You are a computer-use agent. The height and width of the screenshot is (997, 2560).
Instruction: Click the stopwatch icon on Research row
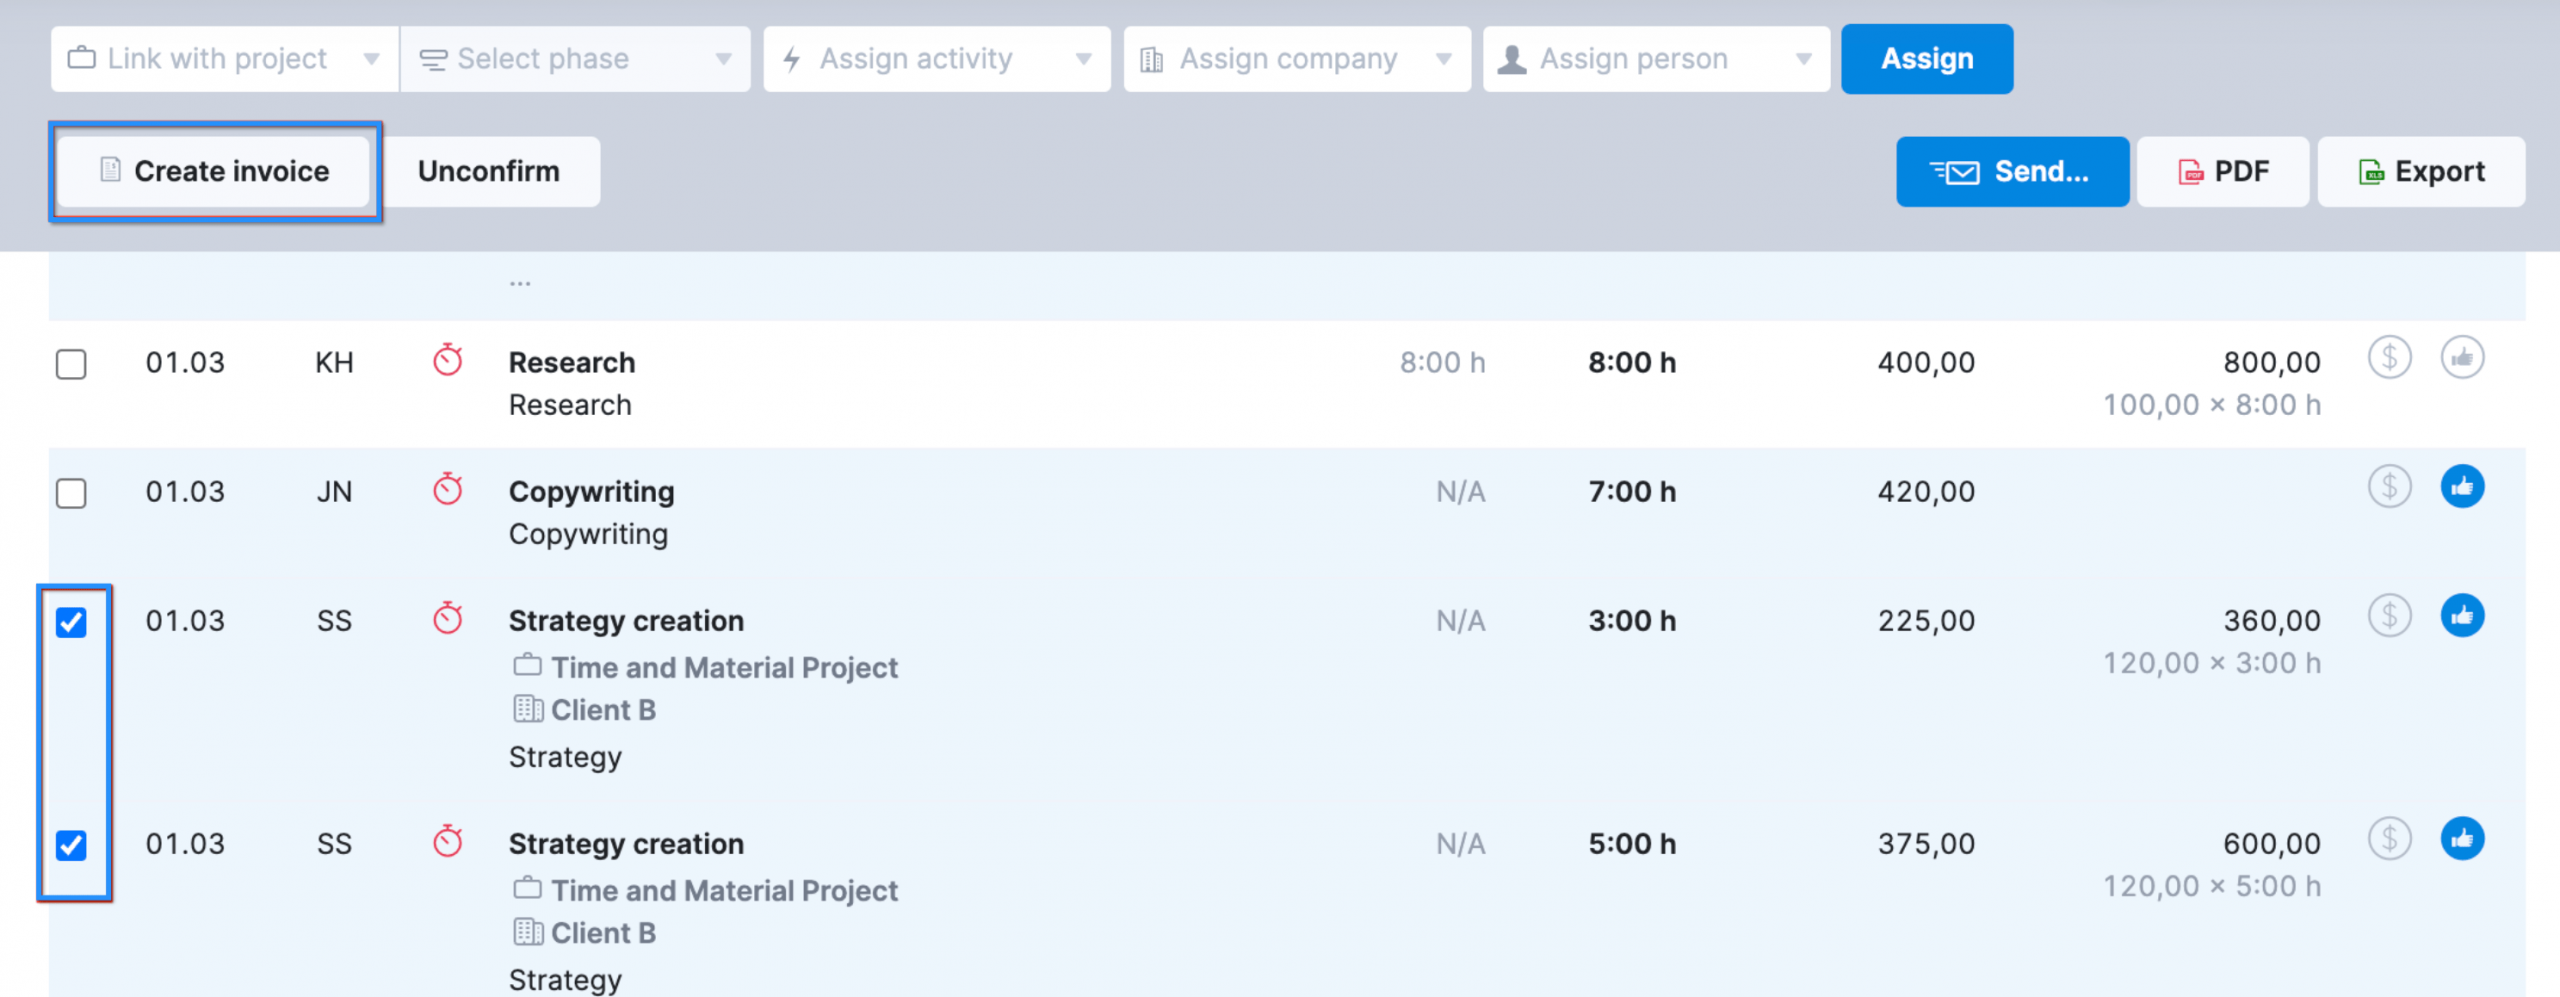pyautogui.click(x=447, y=360)
